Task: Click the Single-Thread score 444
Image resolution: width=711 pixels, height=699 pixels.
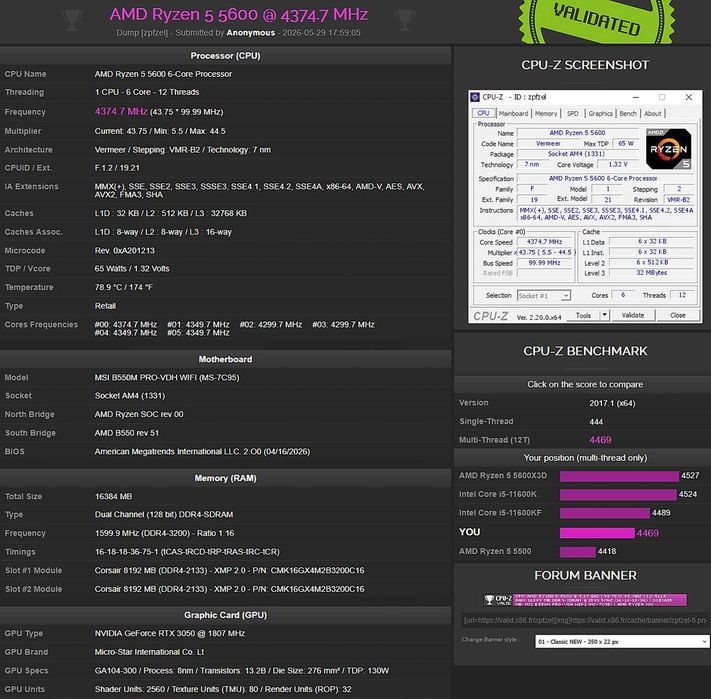Action: pyautogui.click(x=596, y=422)
